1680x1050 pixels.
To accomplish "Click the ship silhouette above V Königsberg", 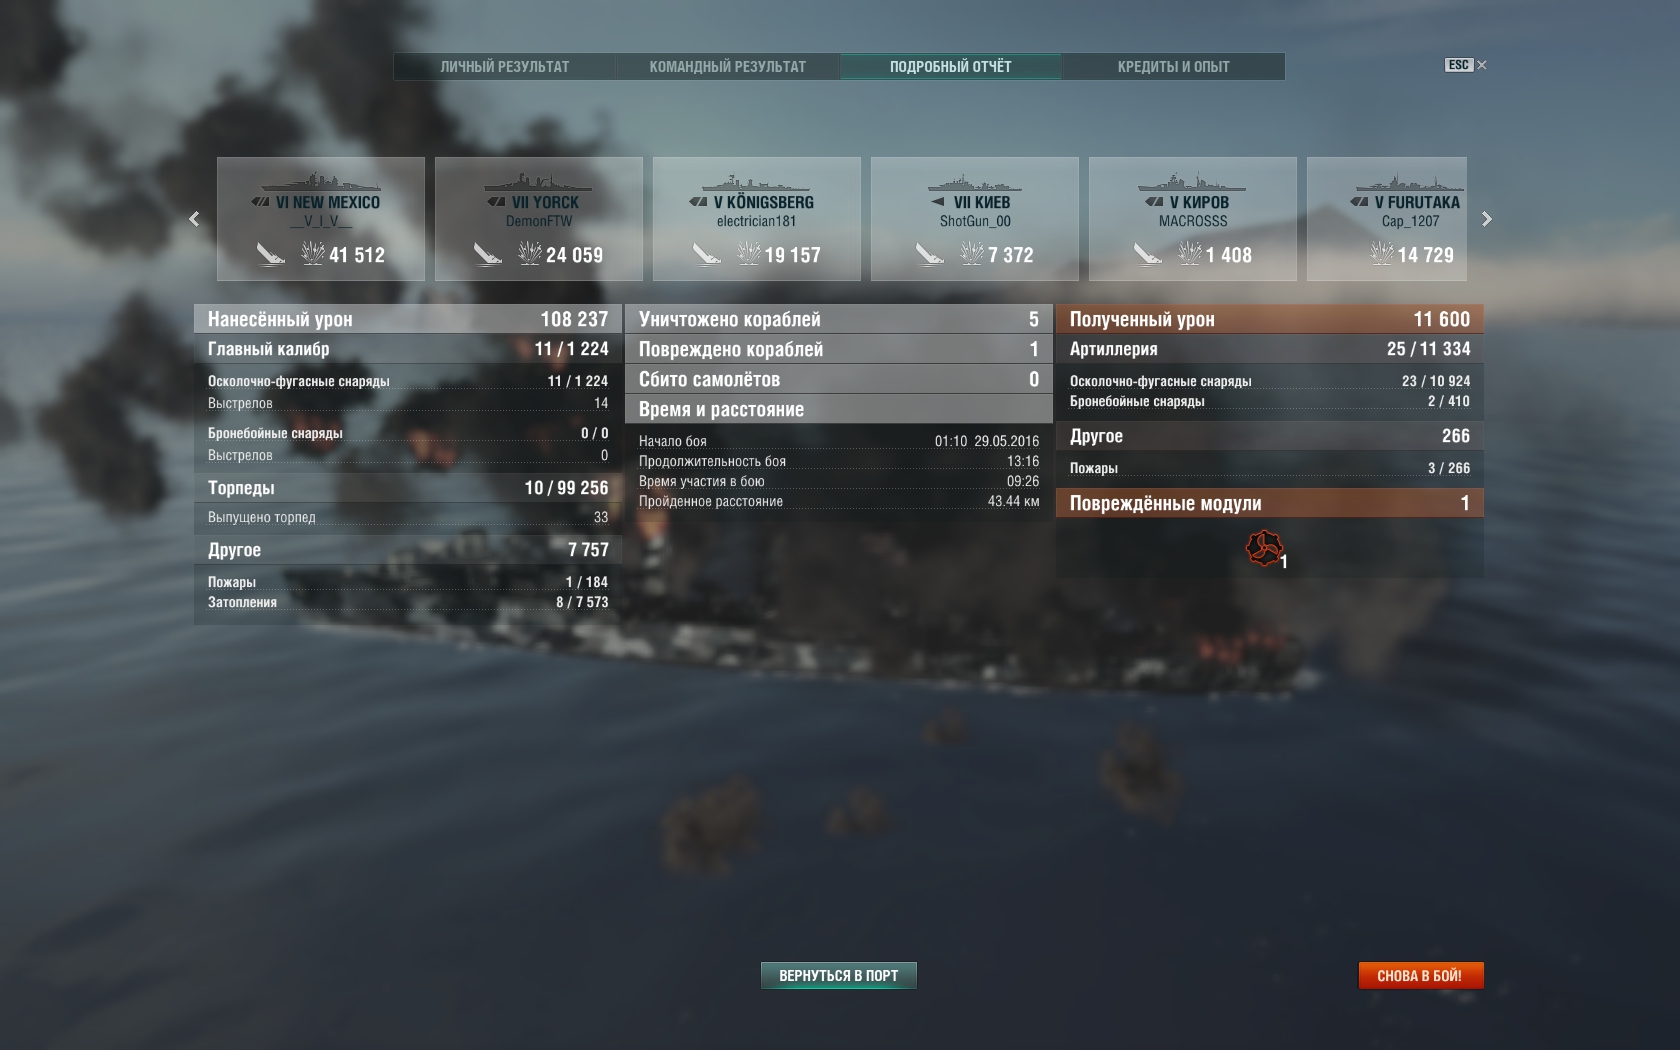I will click(756, 184).
